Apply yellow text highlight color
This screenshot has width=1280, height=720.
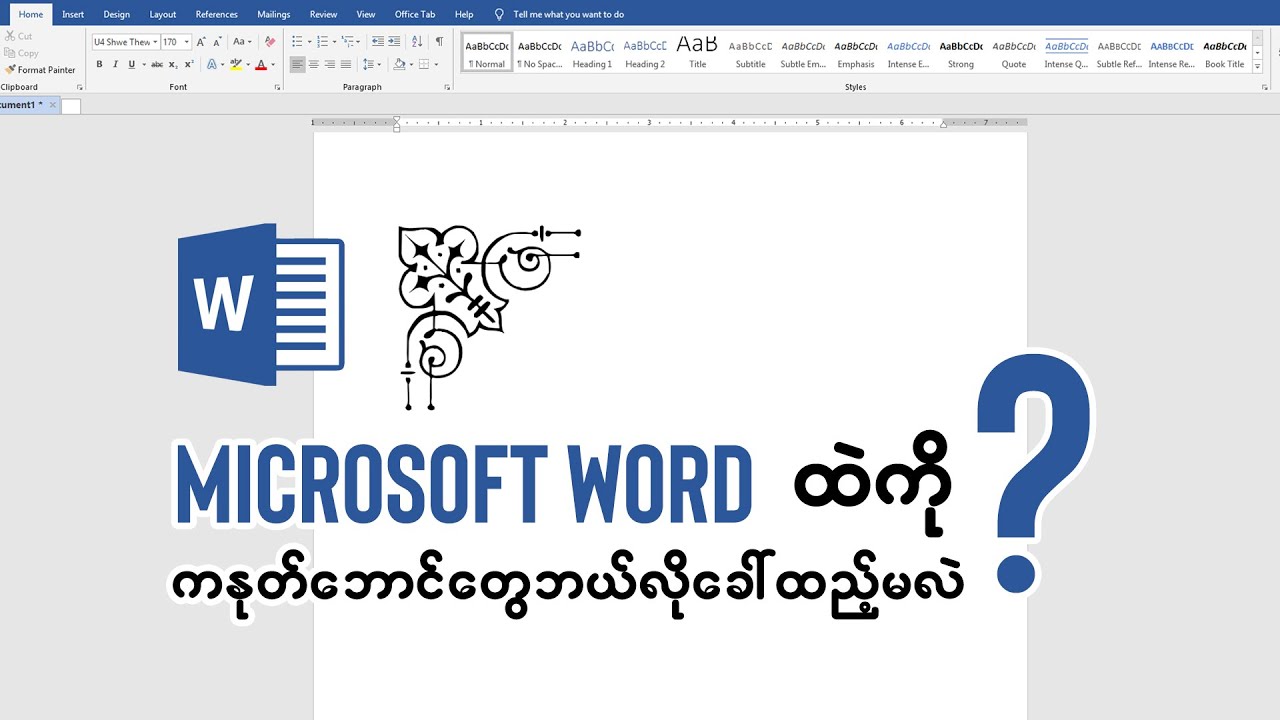point(236,64)
